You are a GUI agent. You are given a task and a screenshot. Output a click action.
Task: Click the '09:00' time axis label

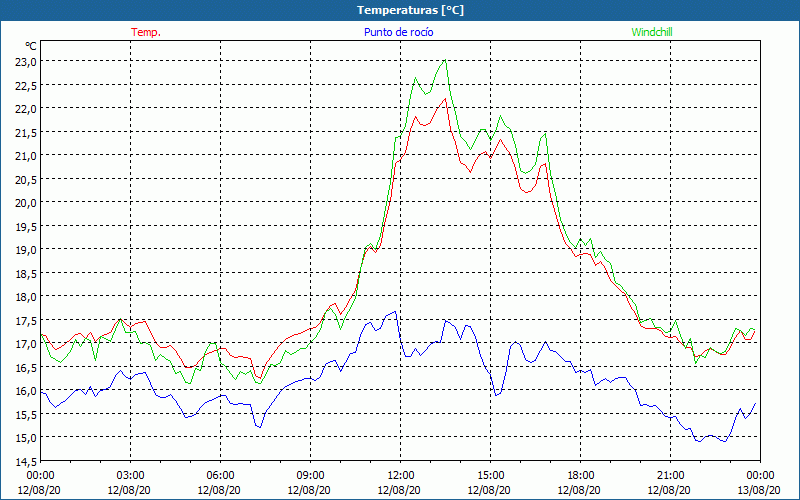pos(310,475)
